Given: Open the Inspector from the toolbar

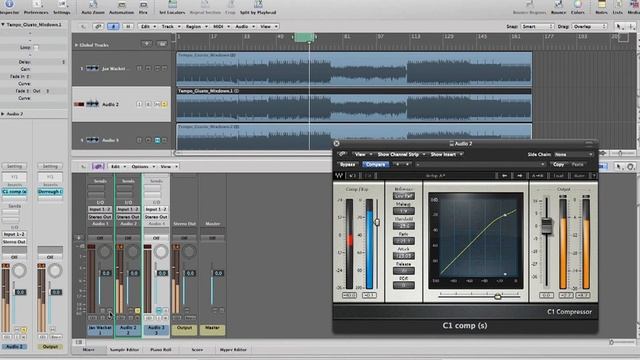Looking at the screenshot, I should click(9, 7).
